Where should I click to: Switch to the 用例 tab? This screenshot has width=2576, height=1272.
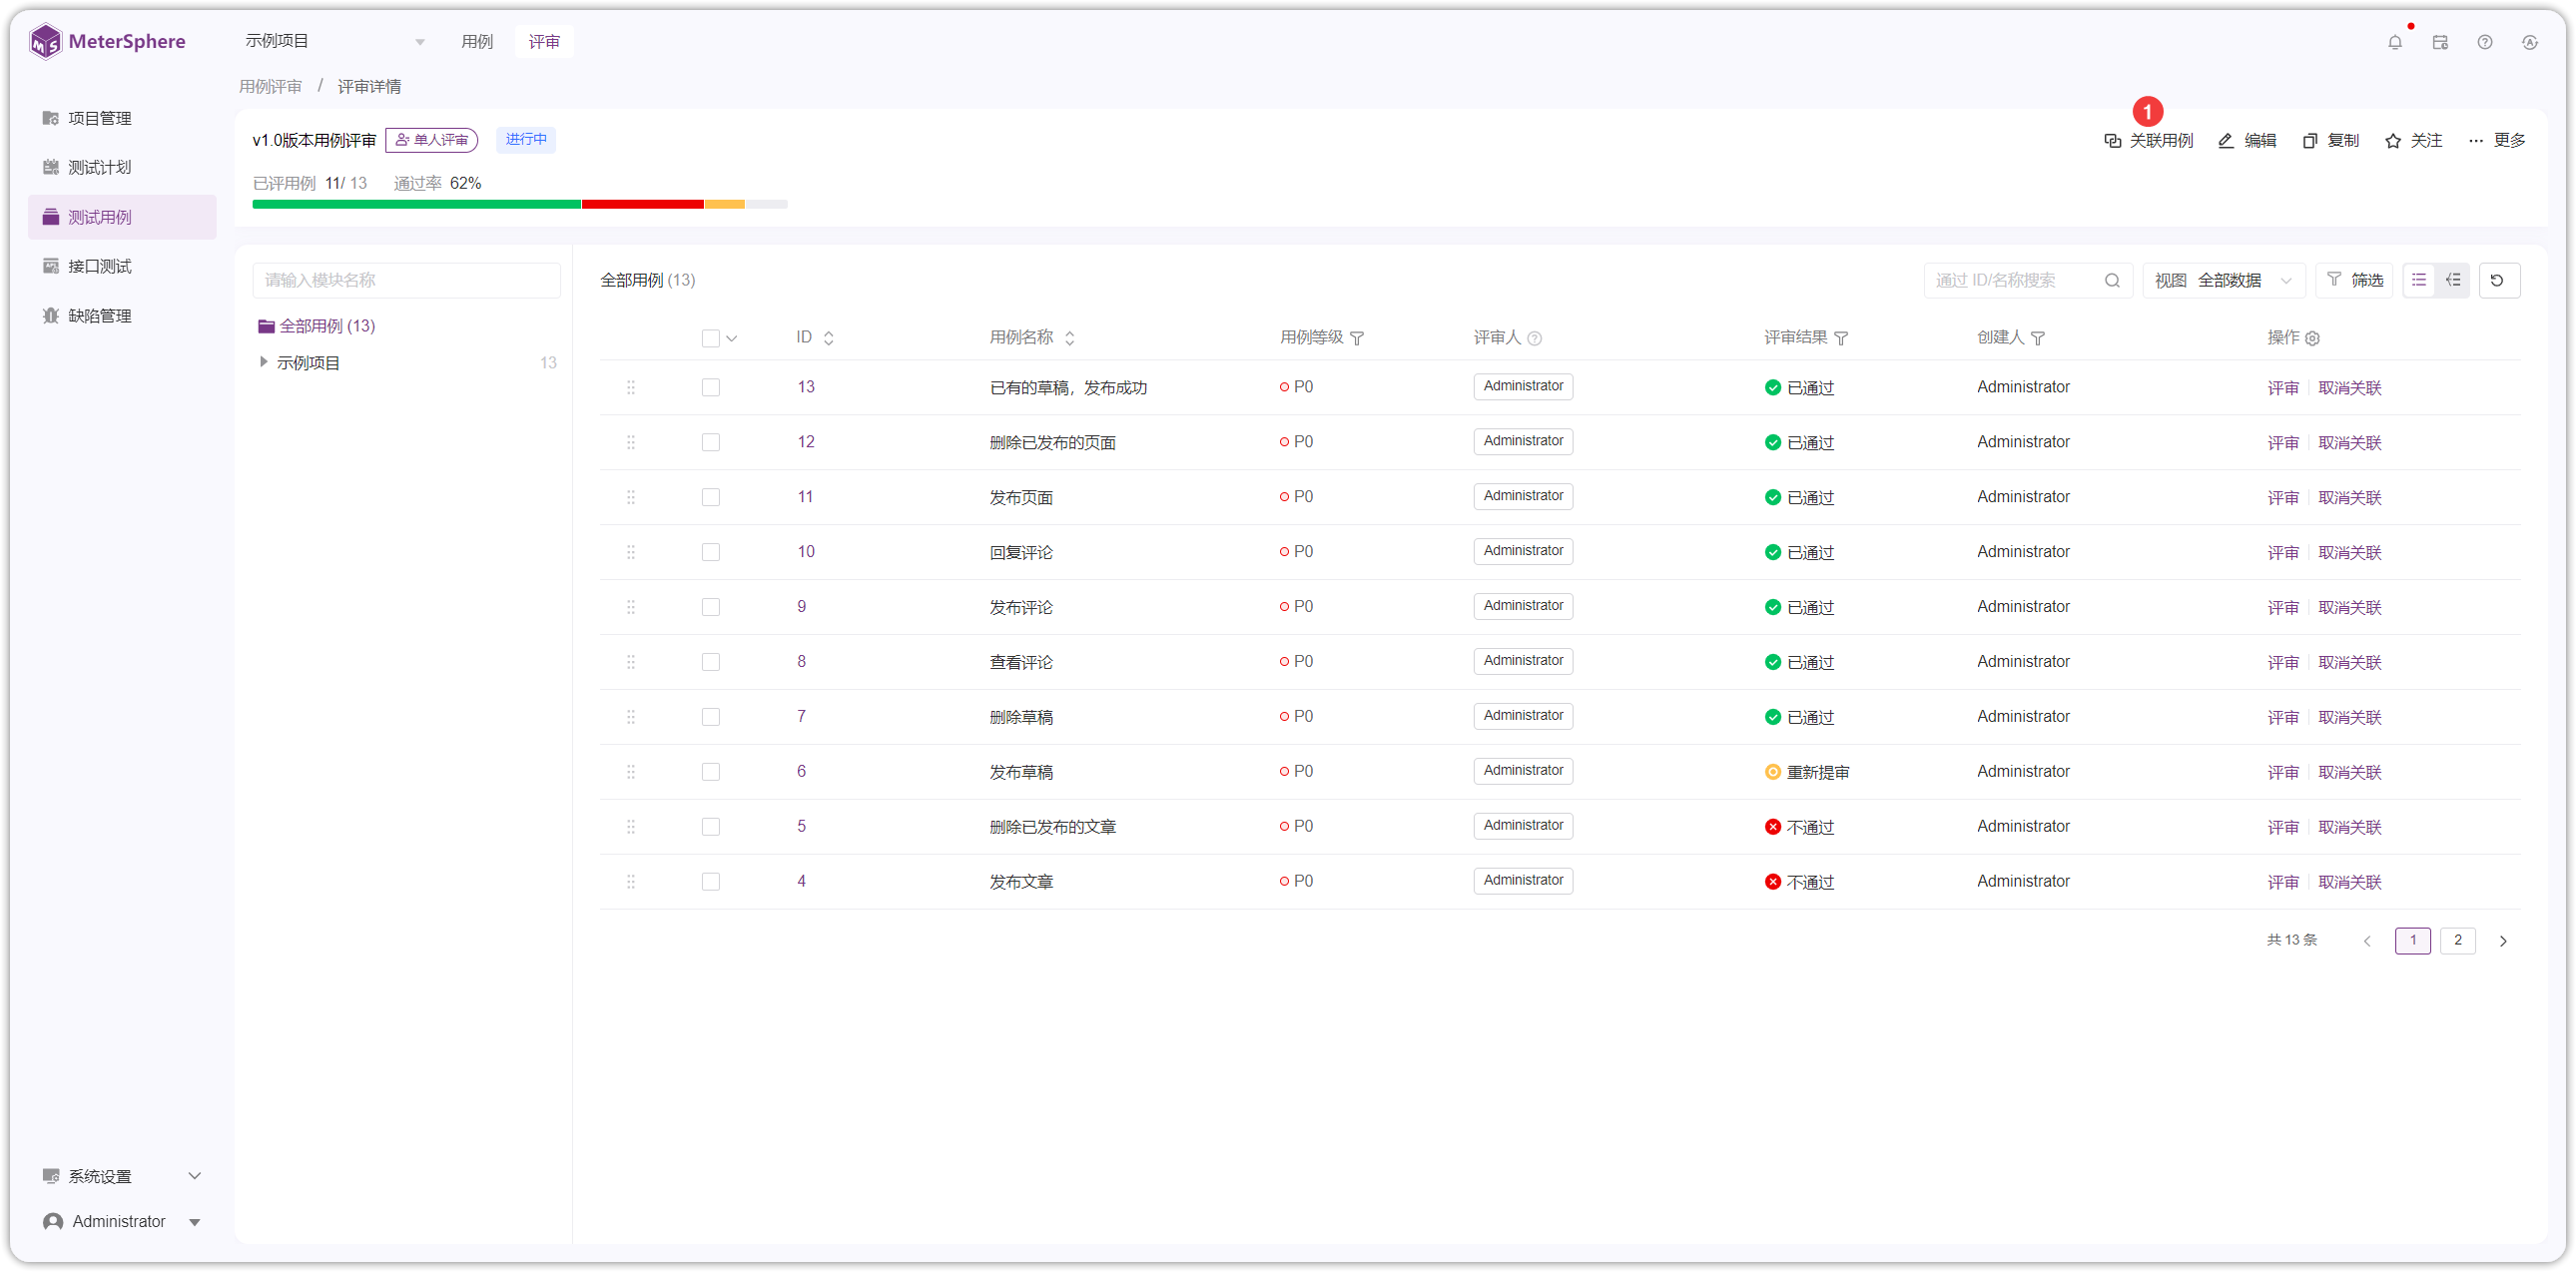pyautogui.click(x=477, y=41)
